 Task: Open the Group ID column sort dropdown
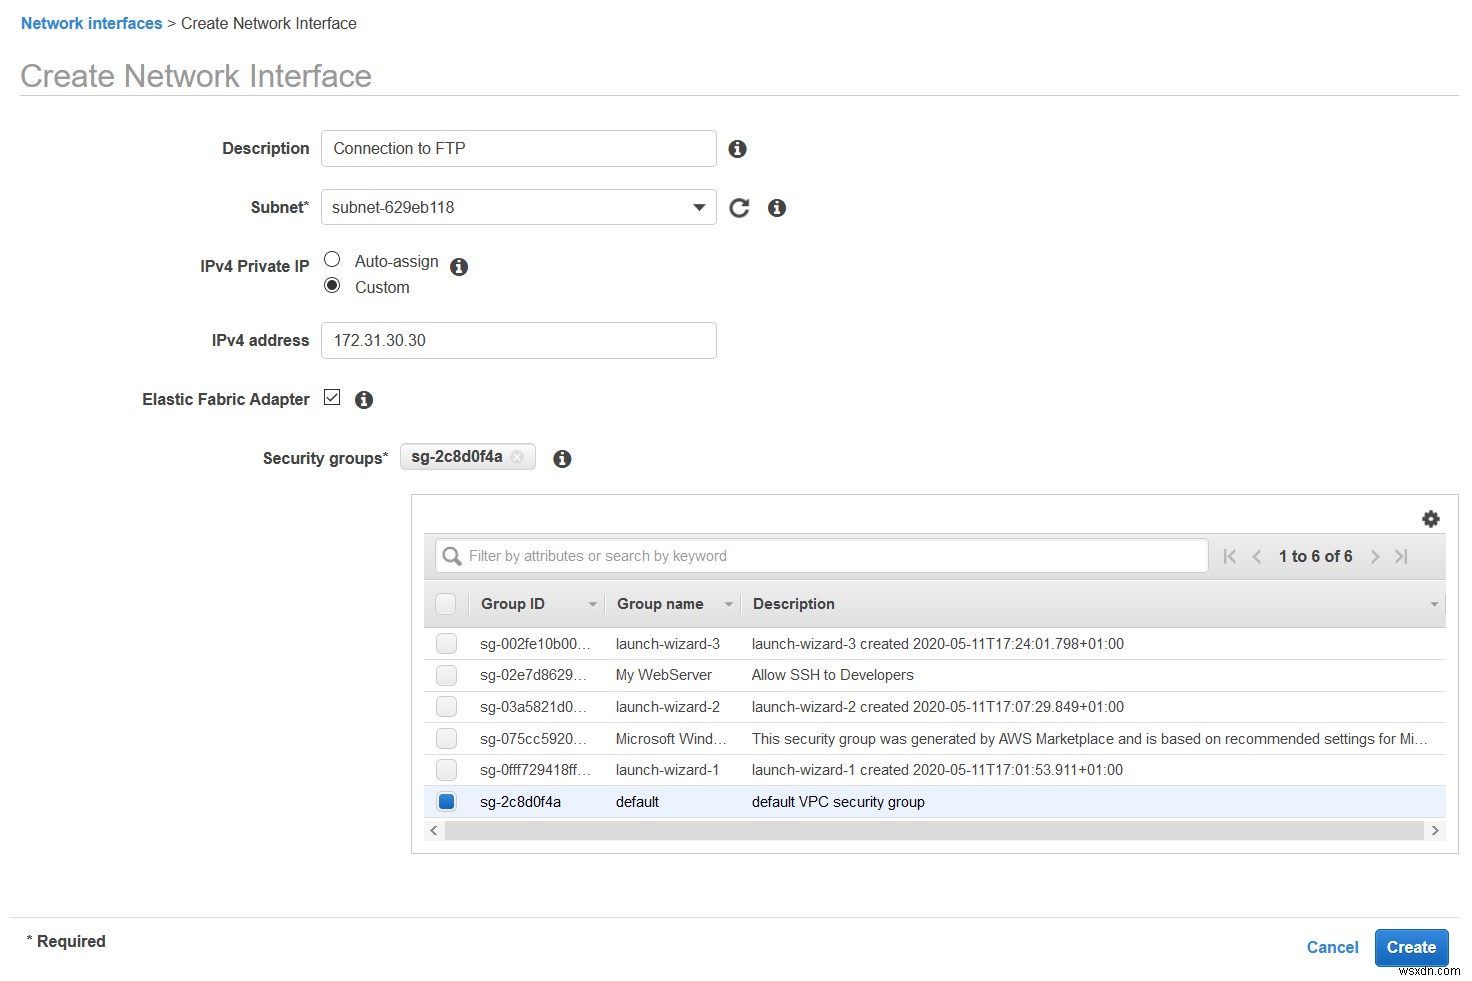pyautogui.click(x=593, y=604)
